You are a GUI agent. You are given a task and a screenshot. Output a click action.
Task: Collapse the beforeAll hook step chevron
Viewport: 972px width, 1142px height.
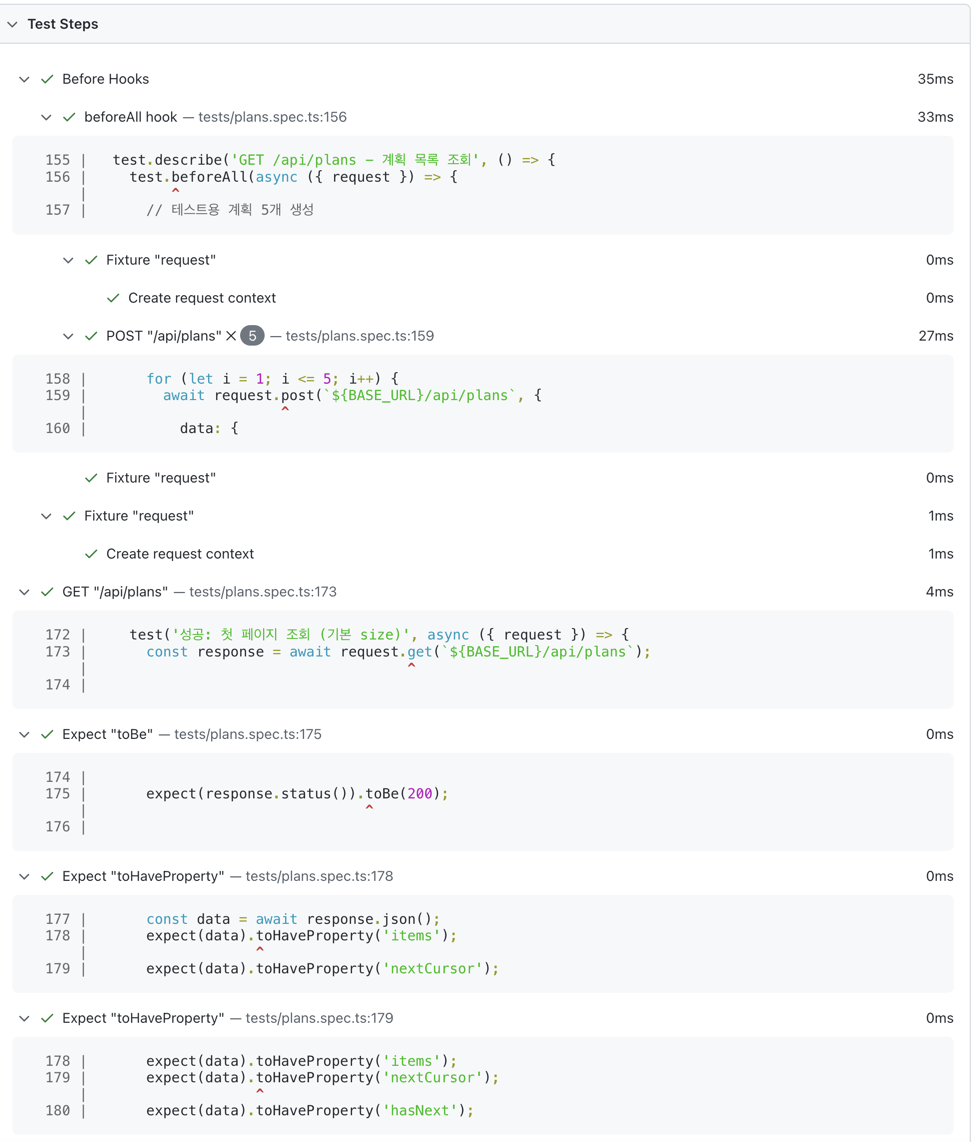46,117
